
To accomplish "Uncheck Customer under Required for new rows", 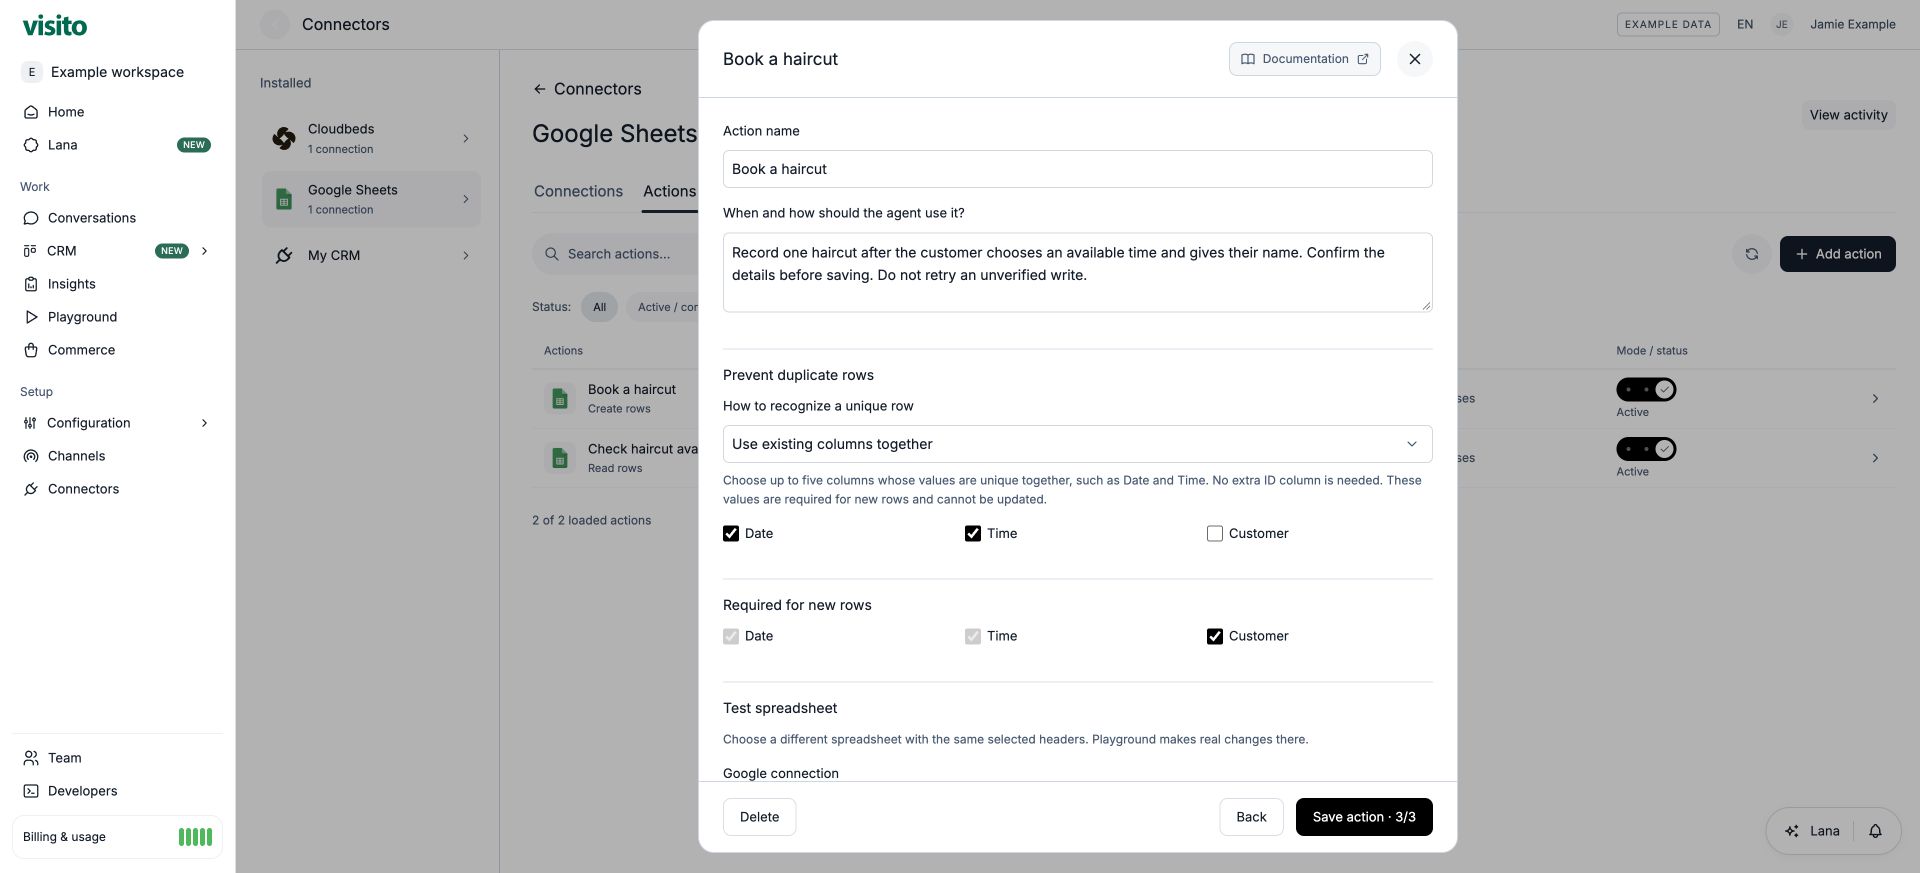I will [1215, 636].
